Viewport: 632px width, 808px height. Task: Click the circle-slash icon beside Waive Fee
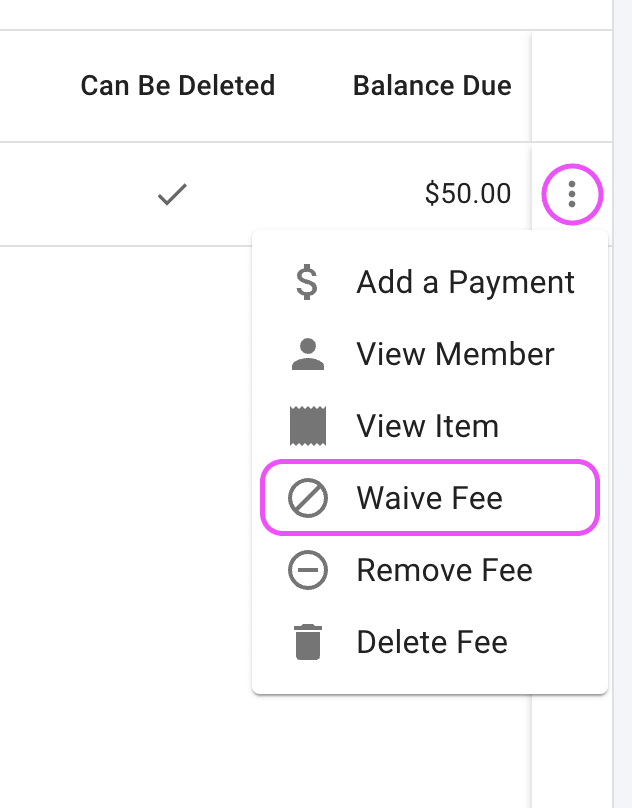(308, 498)
